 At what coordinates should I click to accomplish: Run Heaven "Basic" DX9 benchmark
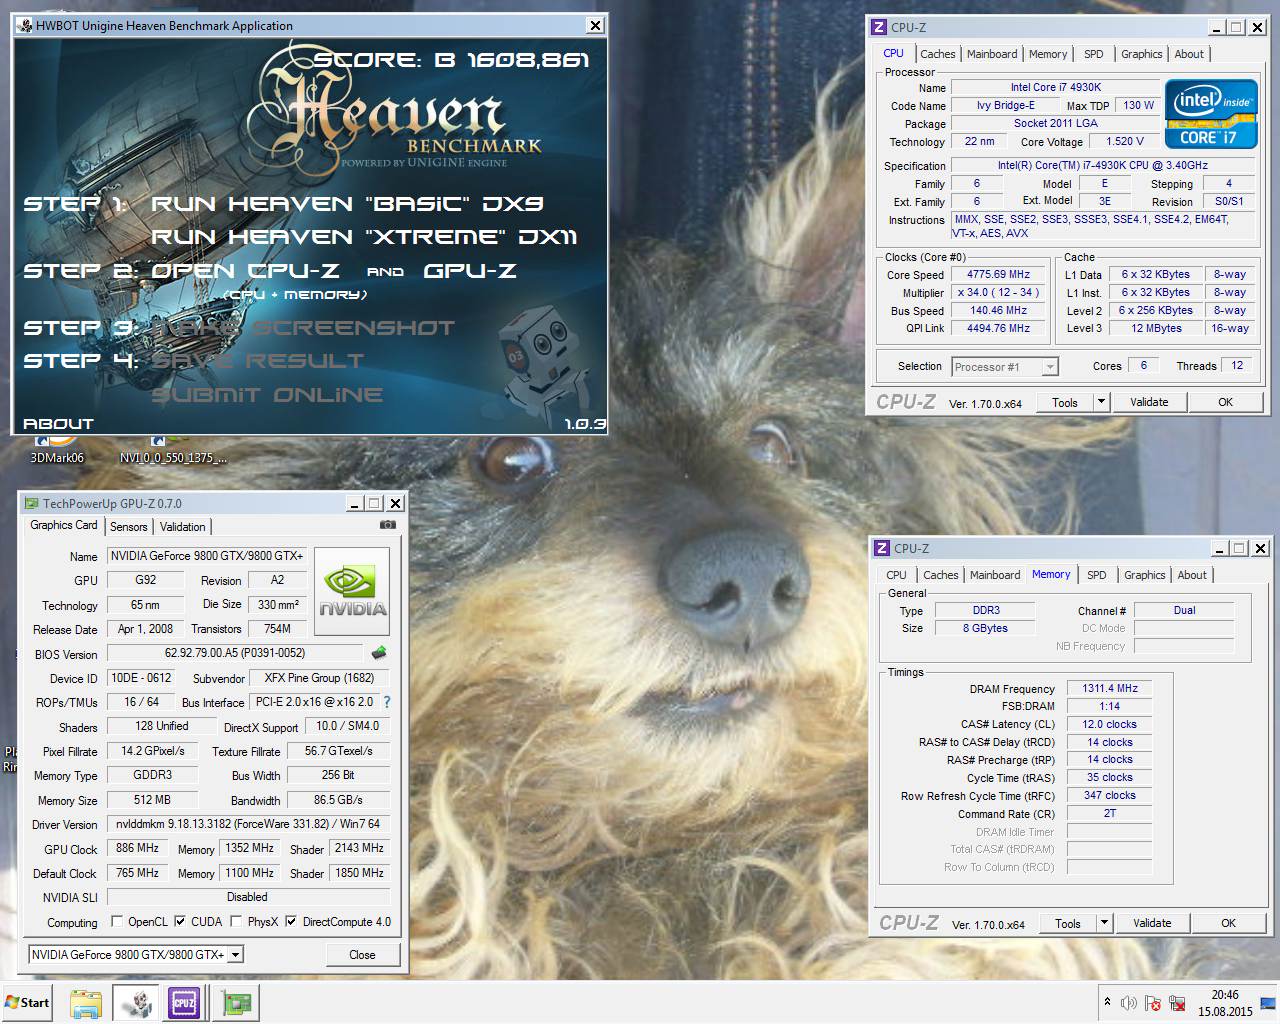click(347, 204)
